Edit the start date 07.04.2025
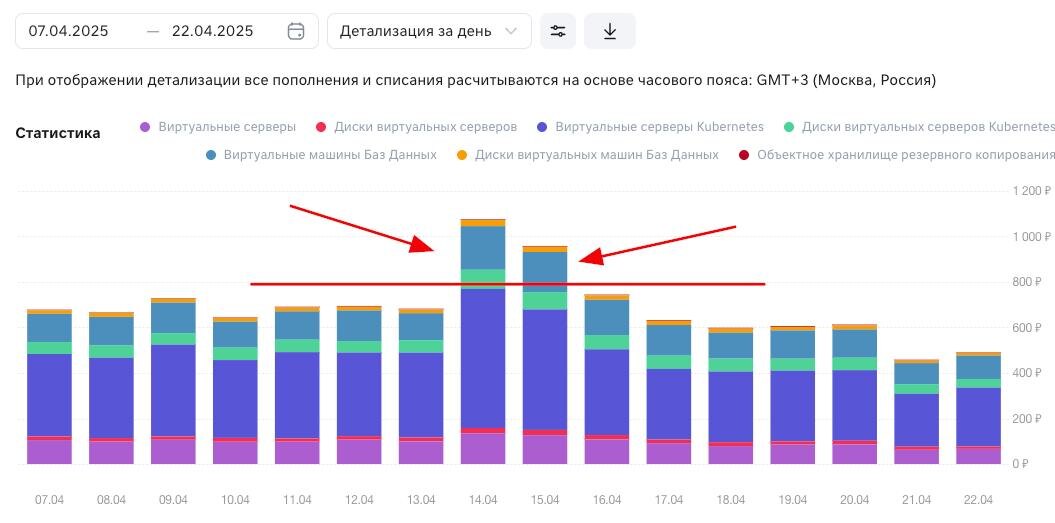 (x=69, y=31)
